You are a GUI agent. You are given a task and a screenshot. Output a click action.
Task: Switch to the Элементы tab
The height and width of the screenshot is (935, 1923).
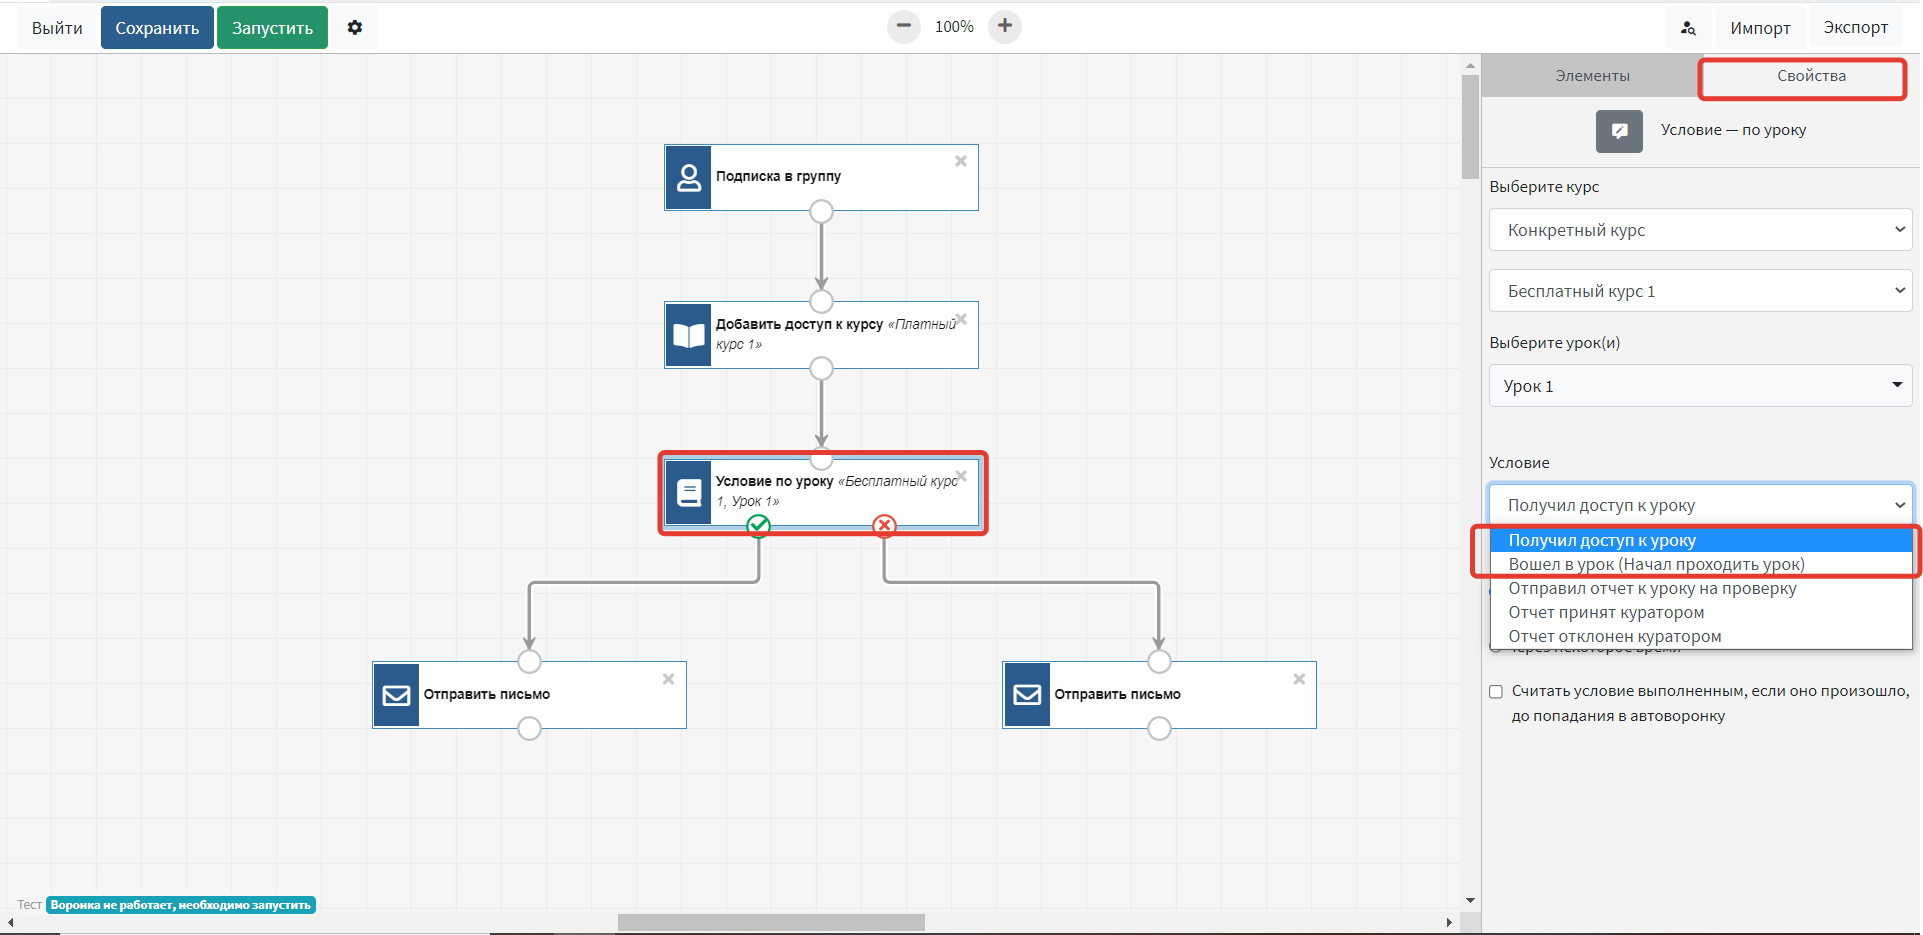tap(1592, 76)
